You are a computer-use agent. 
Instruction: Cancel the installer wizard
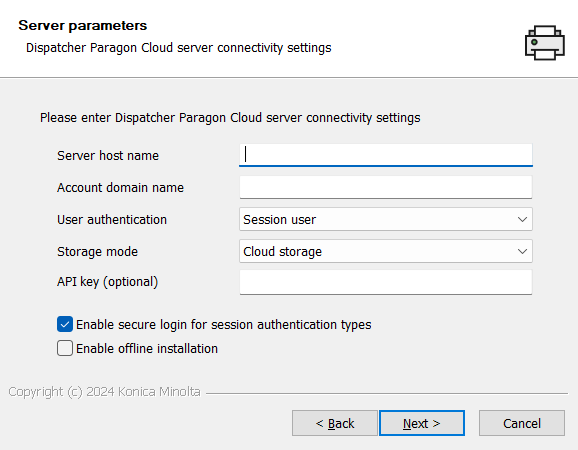(x=522, y=423)
